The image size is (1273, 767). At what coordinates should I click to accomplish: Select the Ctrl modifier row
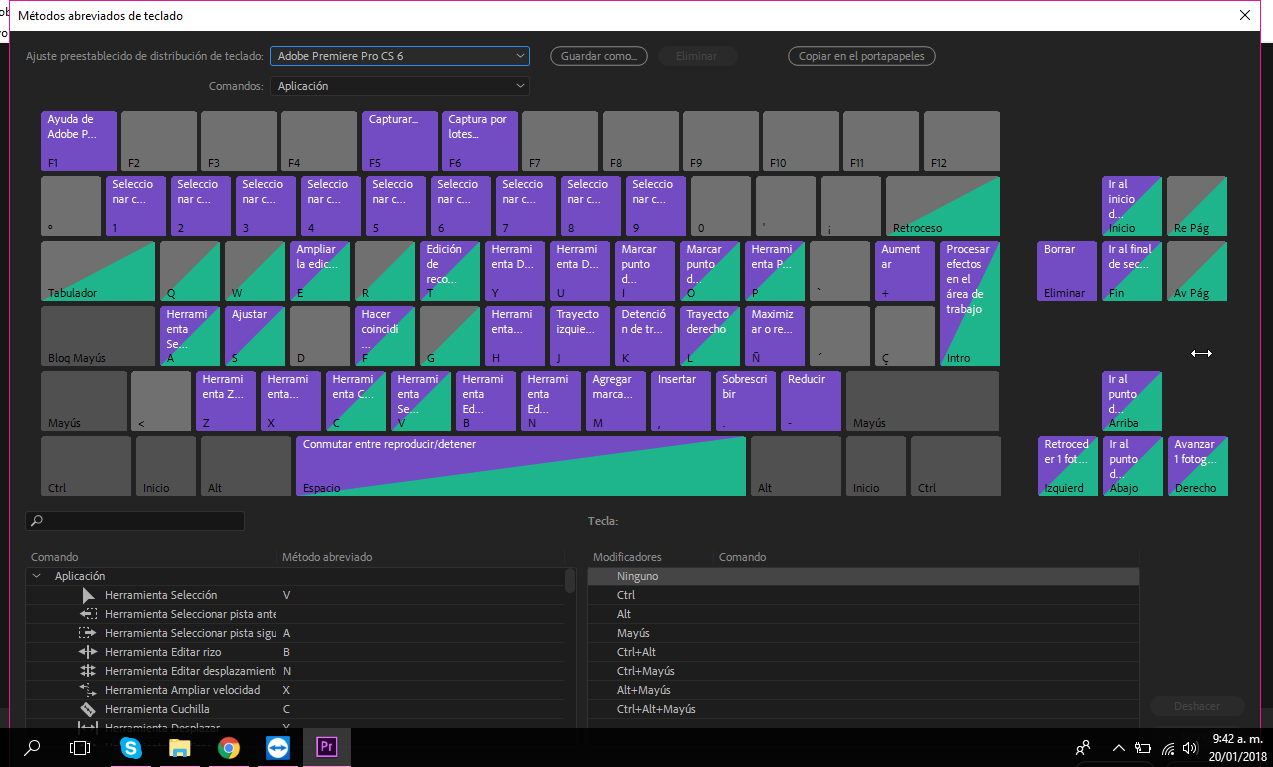click(x=863, y=595)
